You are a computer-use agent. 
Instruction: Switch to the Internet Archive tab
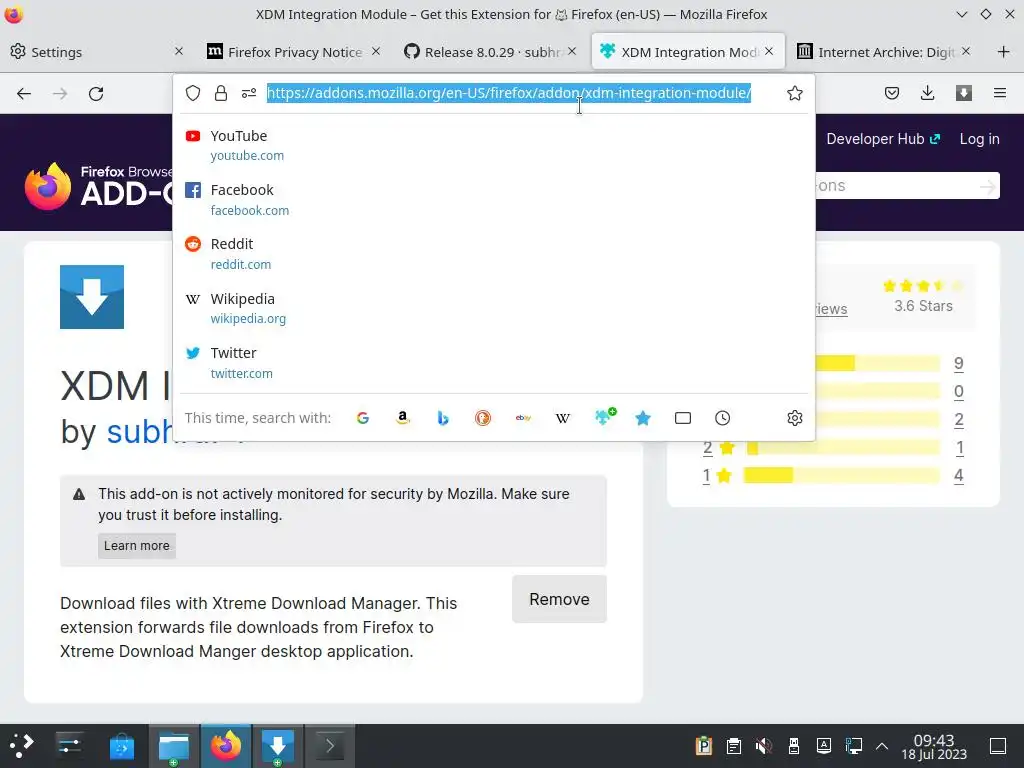[x=885, y=52]
